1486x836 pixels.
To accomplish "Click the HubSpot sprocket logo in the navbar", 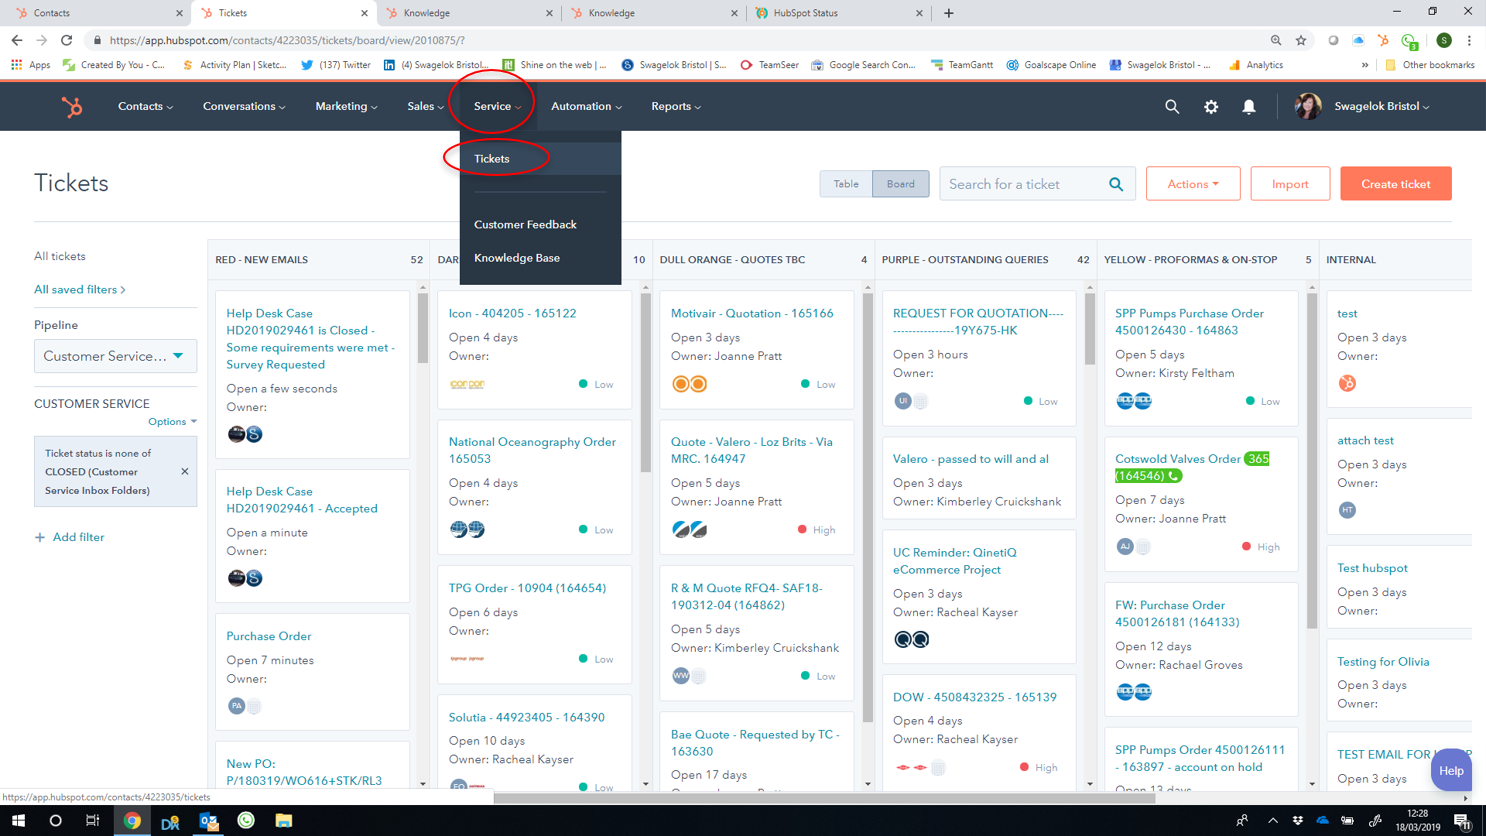I will [x=72, y=106].
